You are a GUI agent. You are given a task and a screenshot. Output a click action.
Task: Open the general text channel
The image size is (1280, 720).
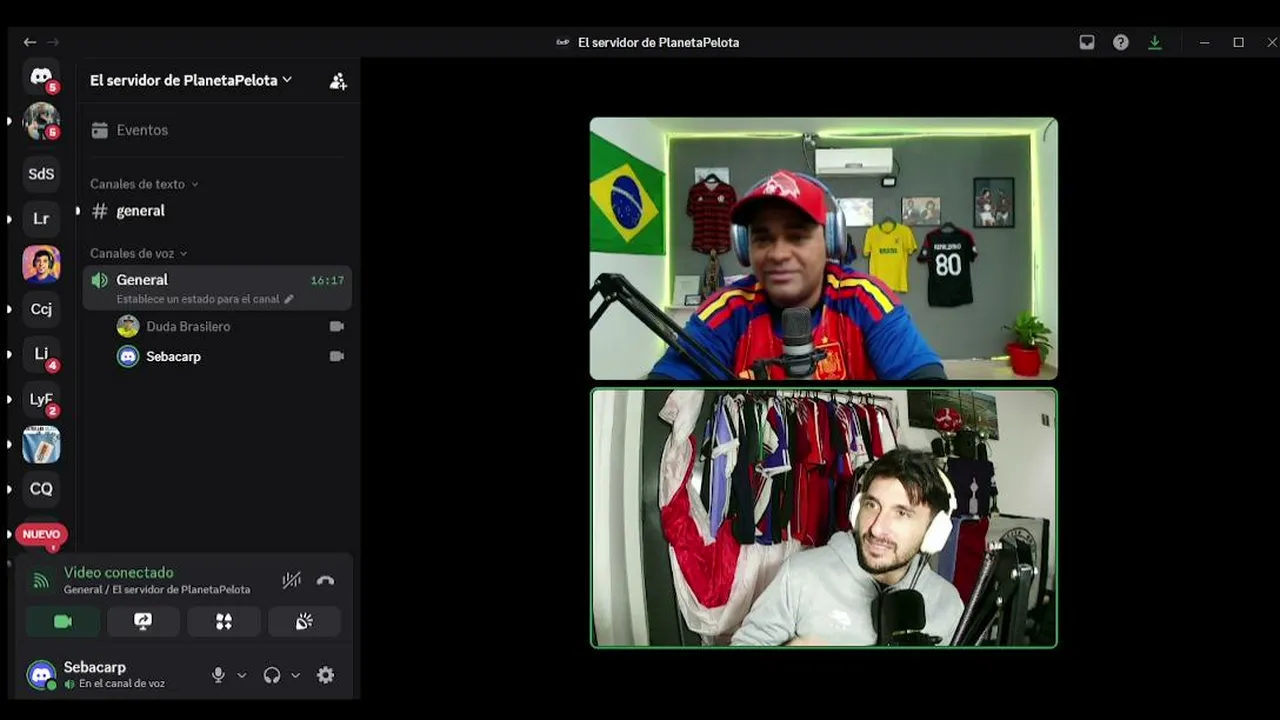click(217, 211)
